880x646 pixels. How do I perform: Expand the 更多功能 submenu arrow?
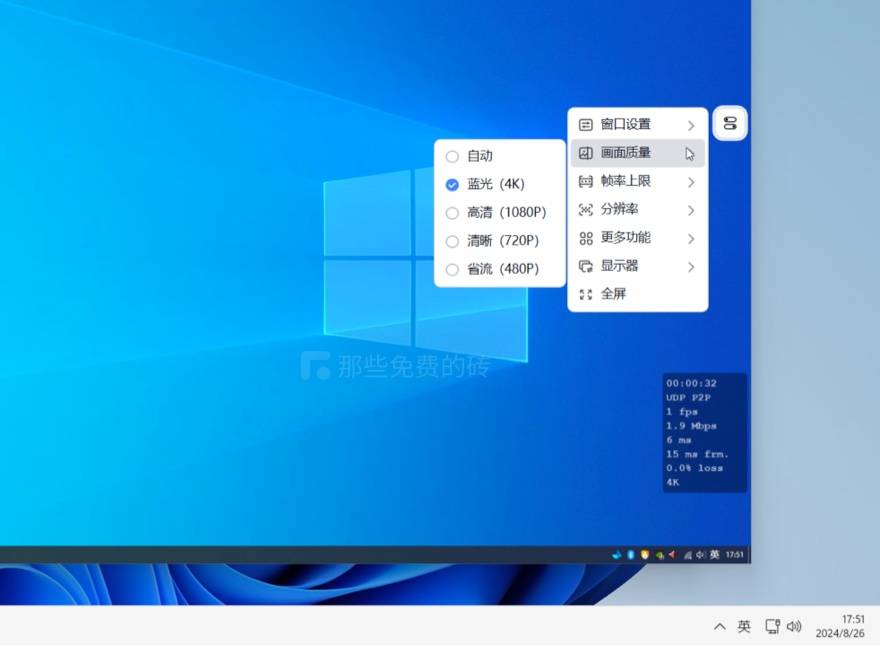tap(691, 239)
